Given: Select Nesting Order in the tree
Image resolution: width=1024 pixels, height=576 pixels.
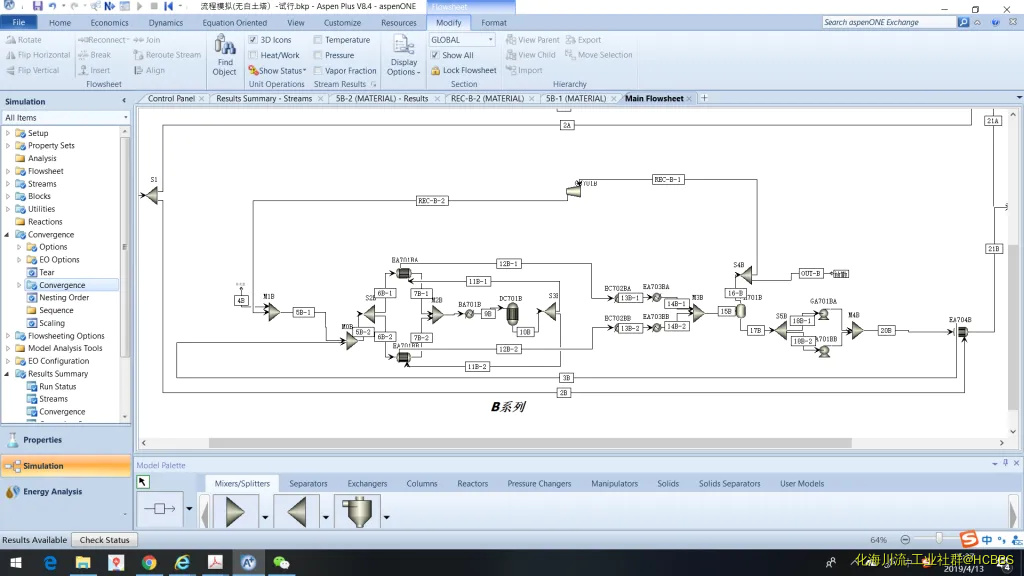Looking at the screenshot, I should [x=64, y=298].
